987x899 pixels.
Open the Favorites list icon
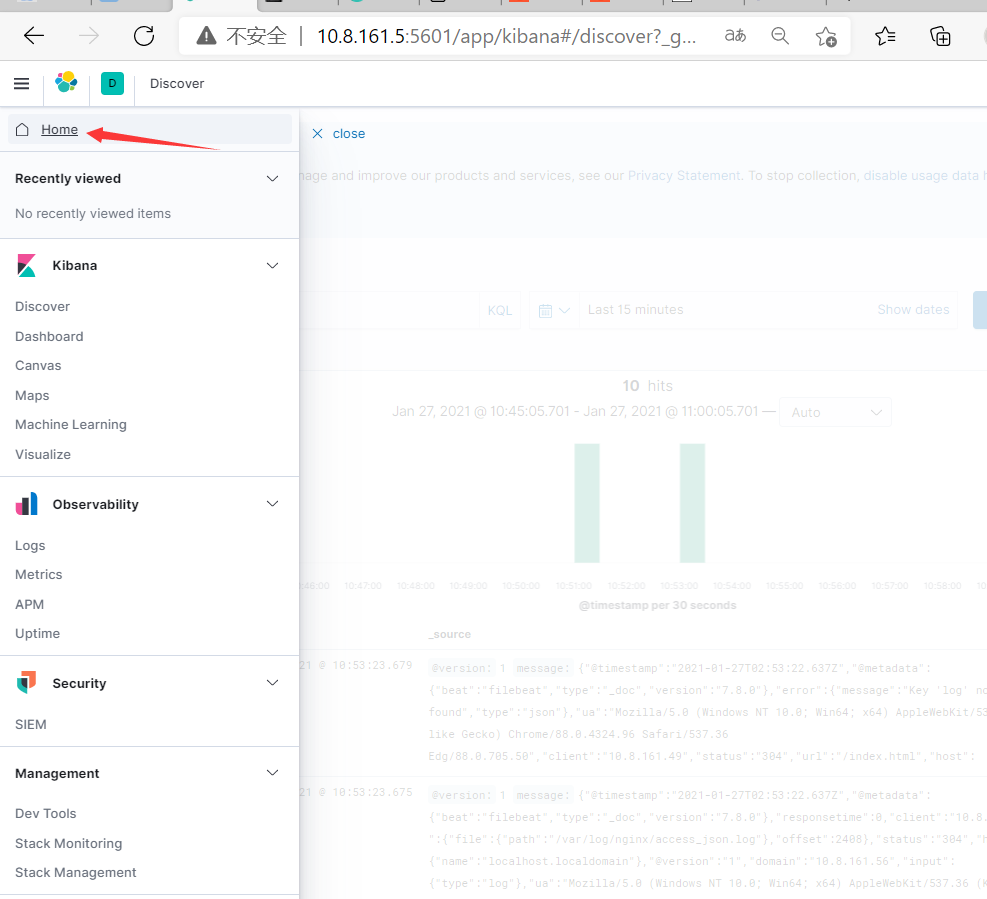coord(885,36)
